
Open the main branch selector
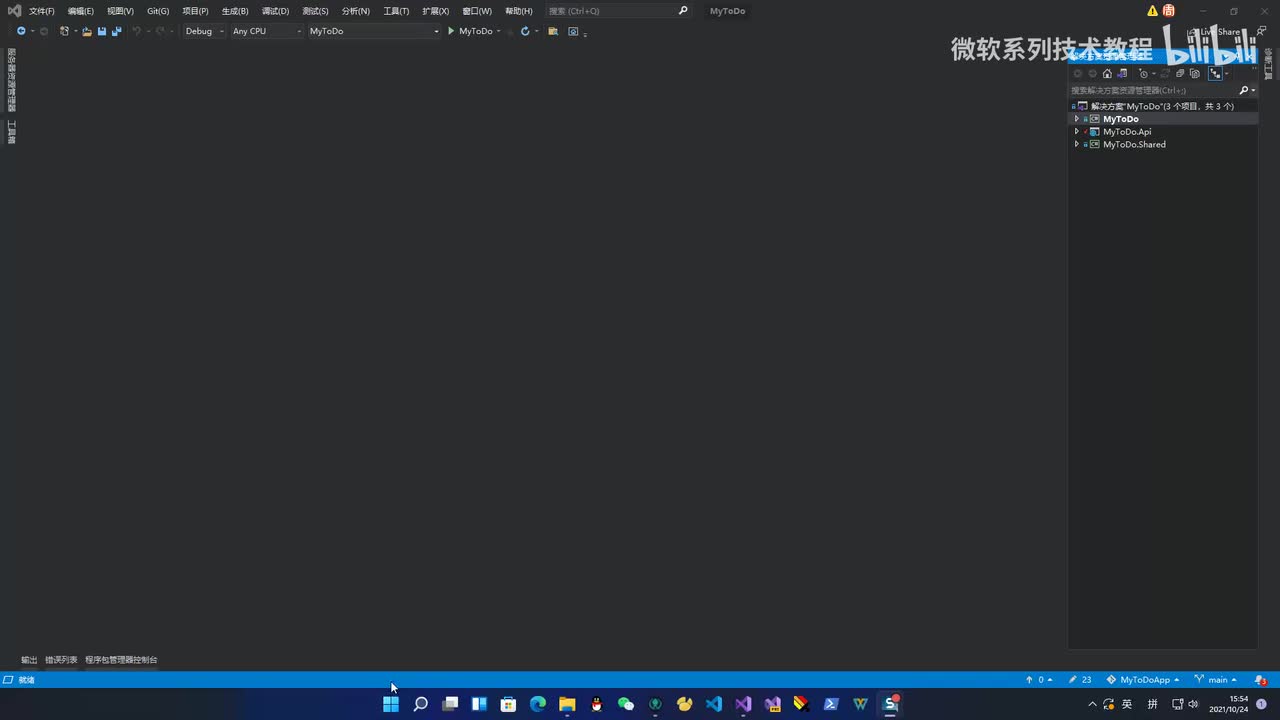click(1216, 680)
